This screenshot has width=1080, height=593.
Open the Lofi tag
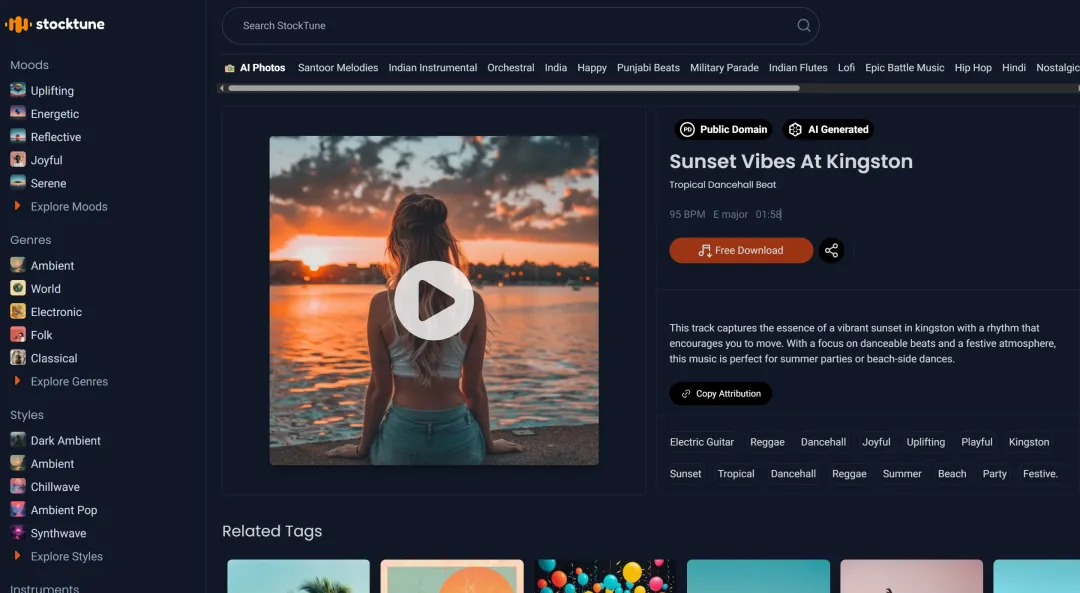[x=846, y=67]
